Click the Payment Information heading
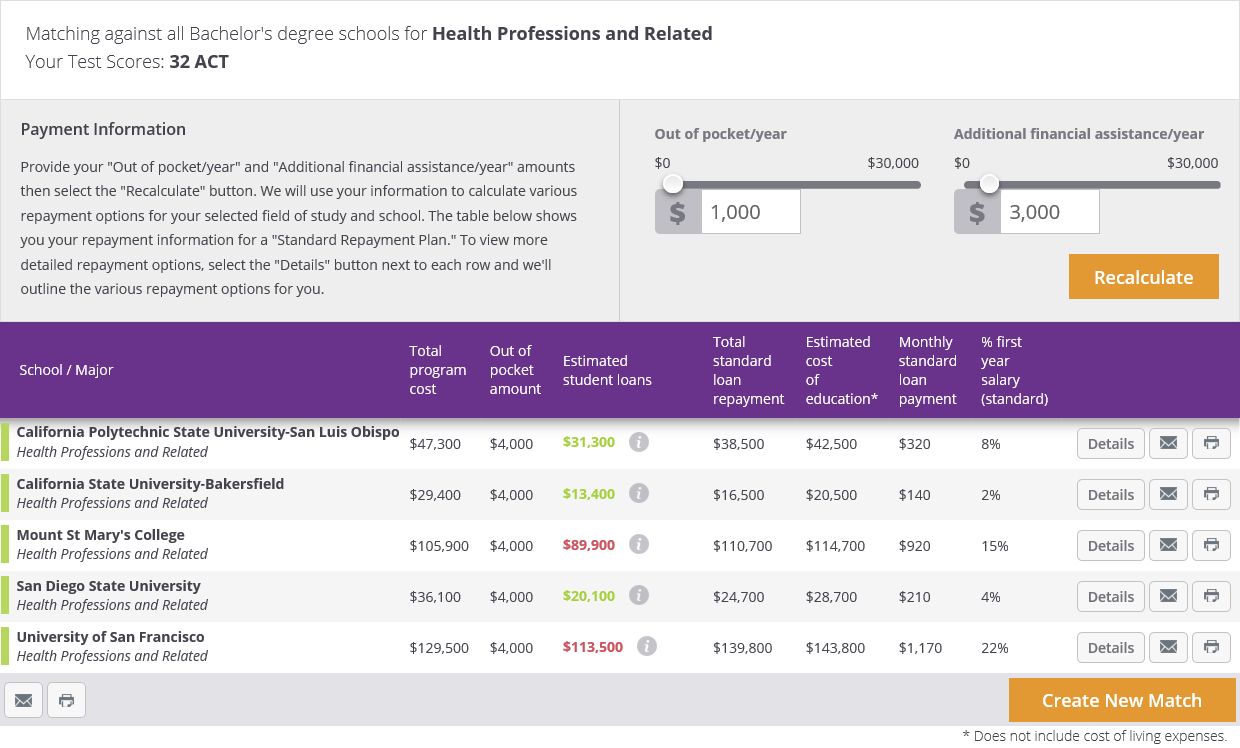The width and height of the screenshot is (1240, 748). (103, 129)
